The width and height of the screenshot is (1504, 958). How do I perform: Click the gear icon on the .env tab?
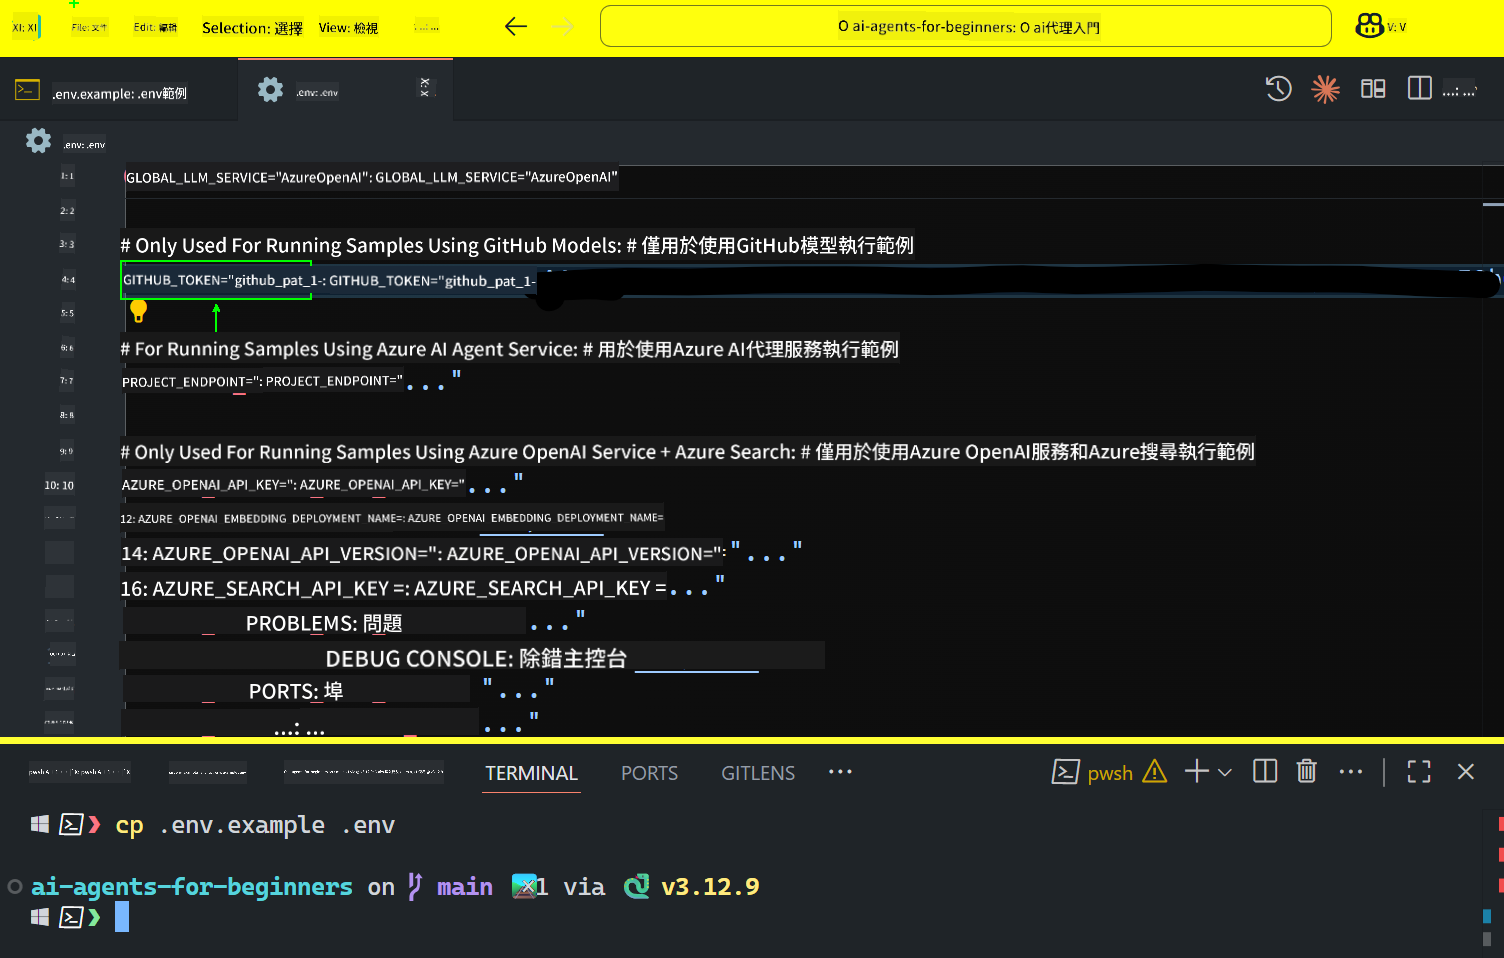point(270,90)
